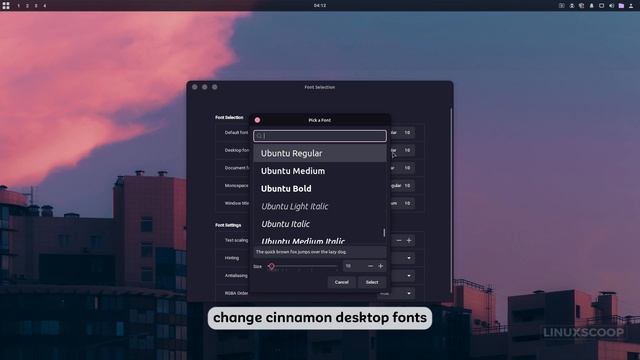640x360 pixels.
Task: Click the Font Selection window scrollbar
Action: pos(451,200)
